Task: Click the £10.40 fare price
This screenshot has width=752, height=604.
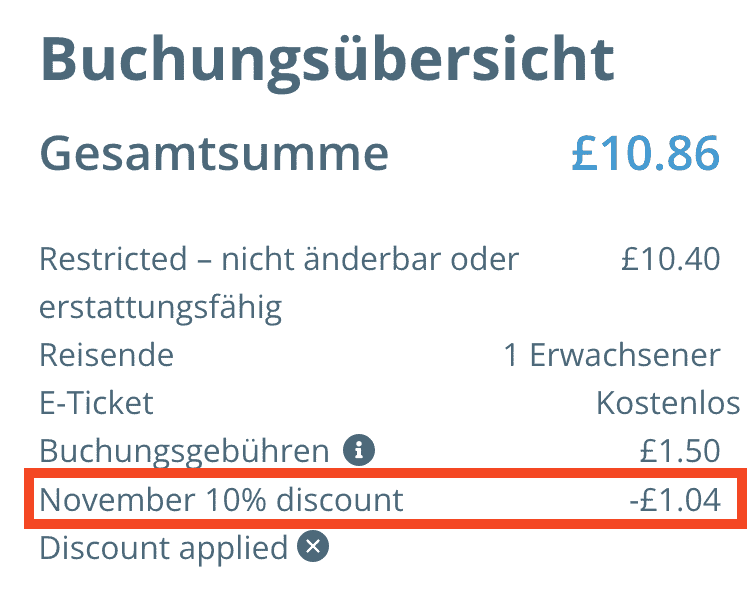Action: 670,259
